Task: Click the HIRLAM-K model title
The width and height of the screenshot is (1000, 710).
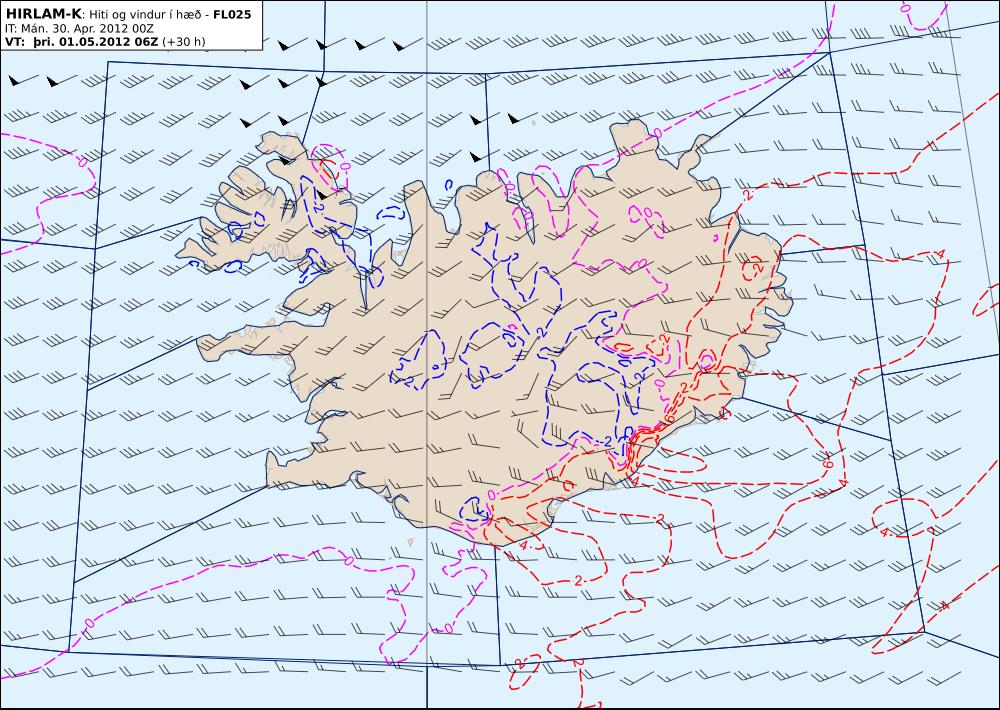Action: click(43, 14)
